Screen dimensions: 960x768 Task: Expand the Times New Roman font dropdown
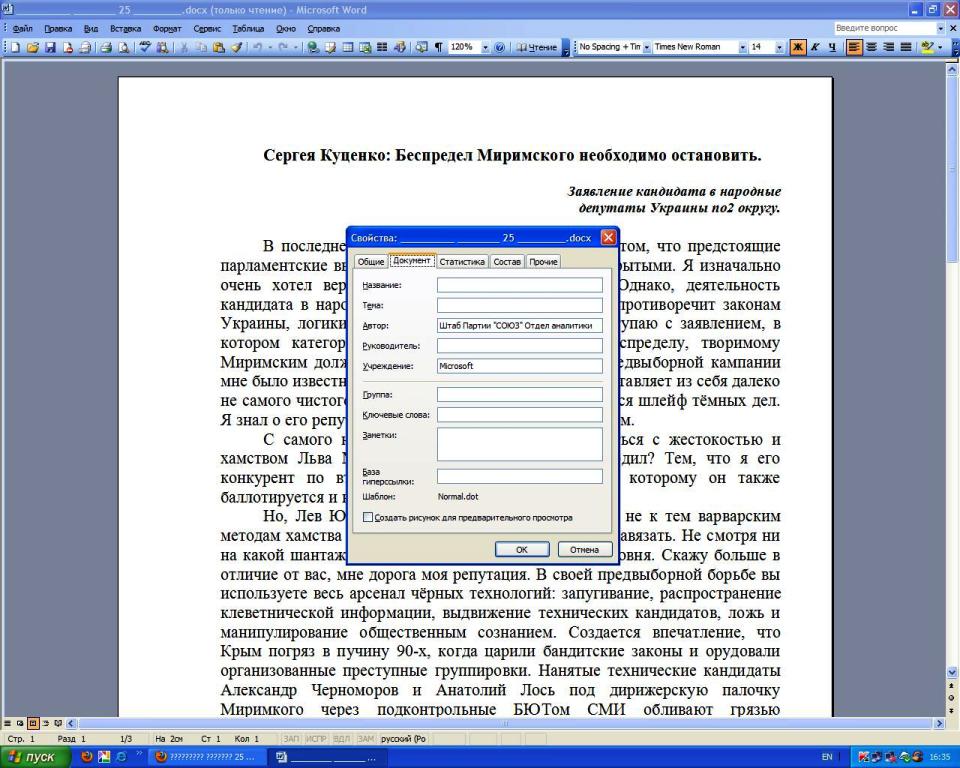pos(742,47)
